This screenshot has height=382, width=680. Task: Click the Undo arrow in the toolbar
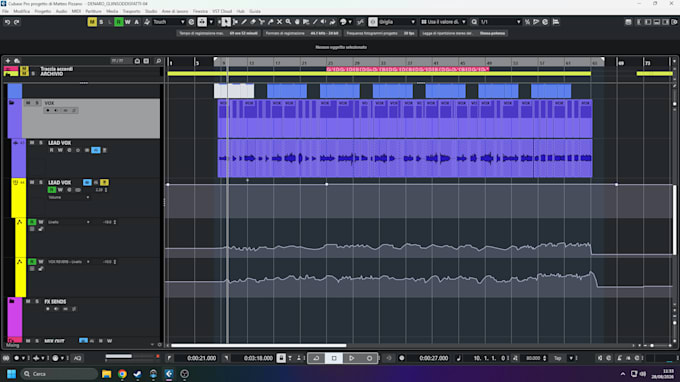coord(7,22)
